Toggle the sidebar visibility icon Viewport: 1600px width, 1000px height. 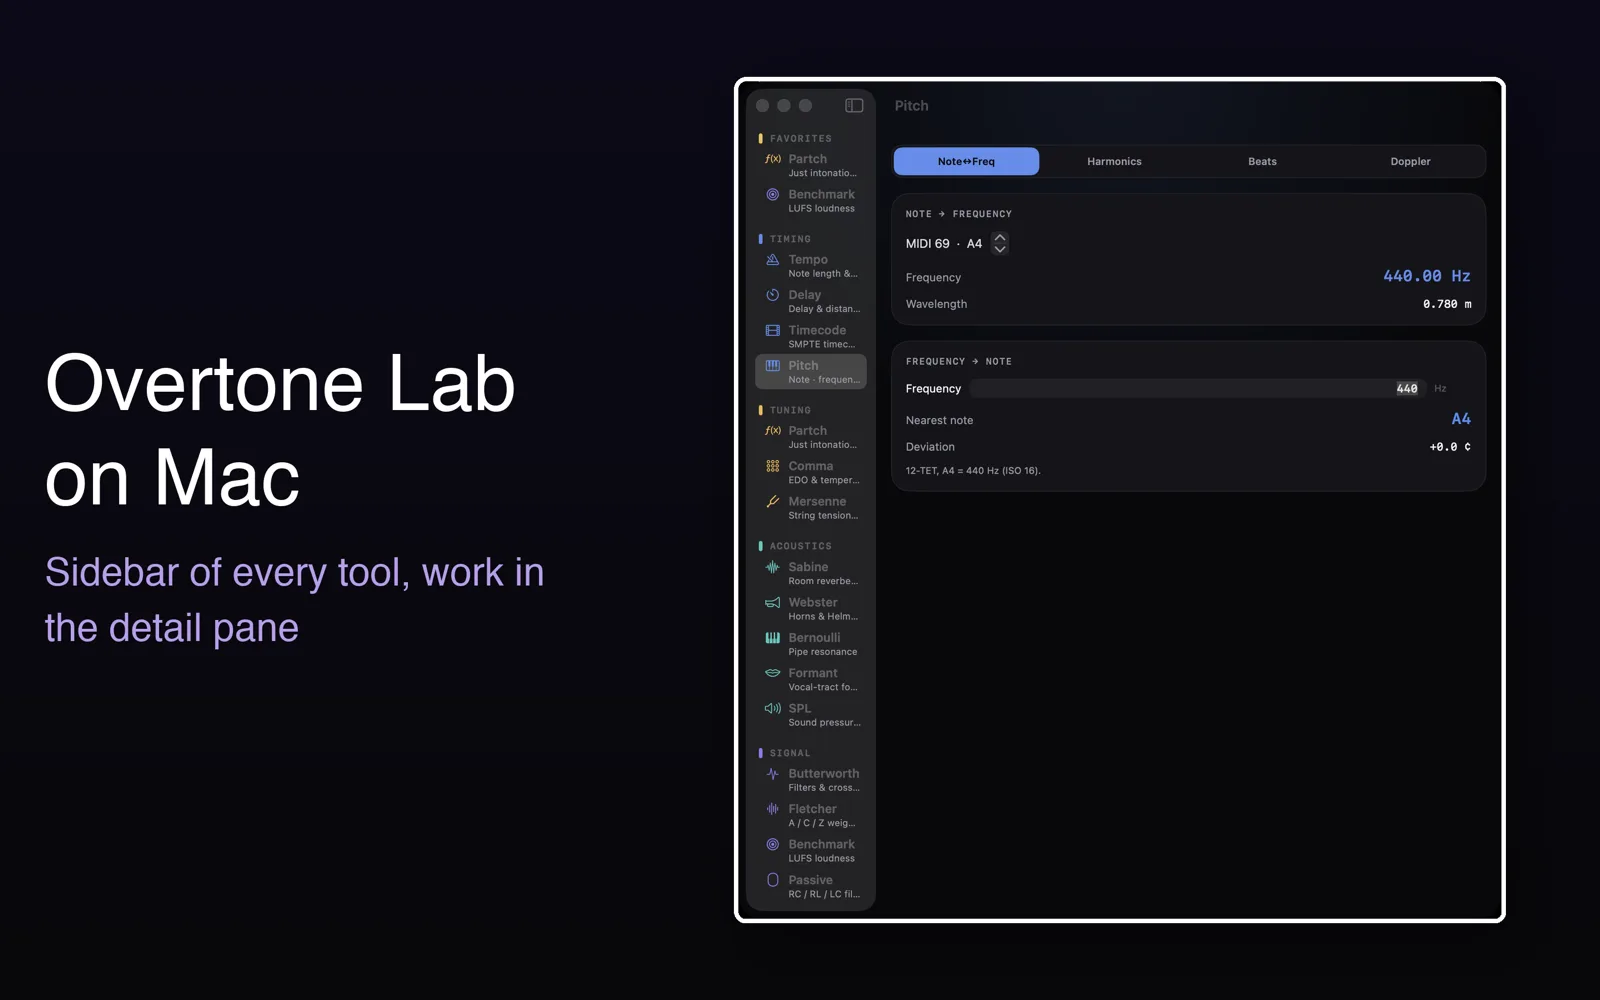tap(854, 105)
